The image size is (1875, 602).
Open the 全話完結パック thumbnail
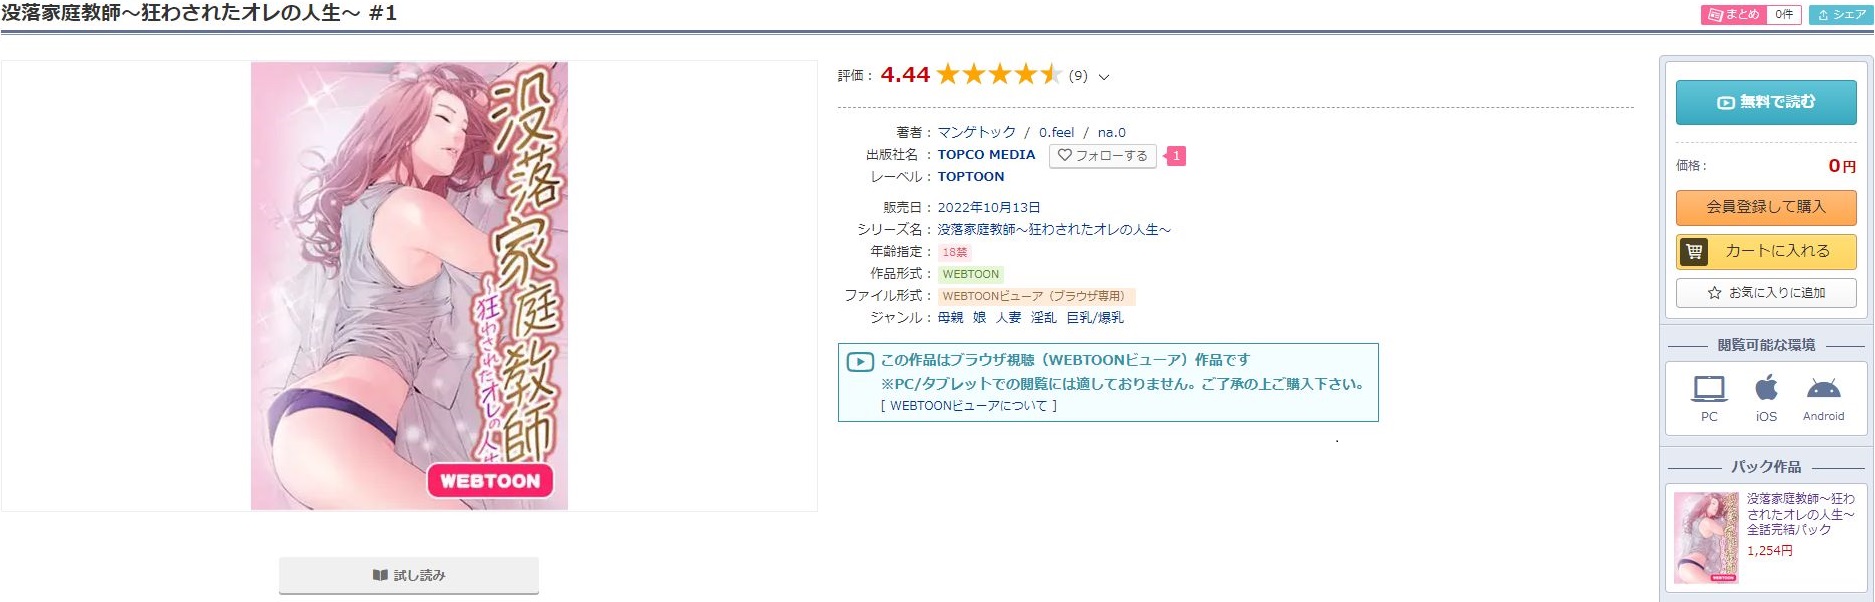[x=1706, y=537]
